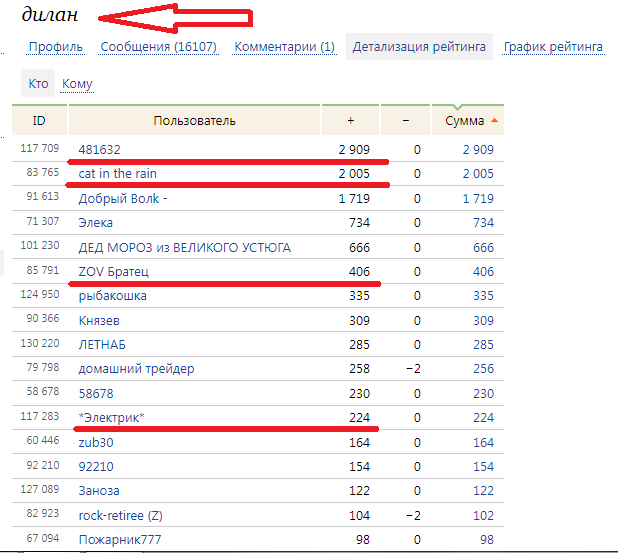Click Сумма value 1 719

[478, 198]
